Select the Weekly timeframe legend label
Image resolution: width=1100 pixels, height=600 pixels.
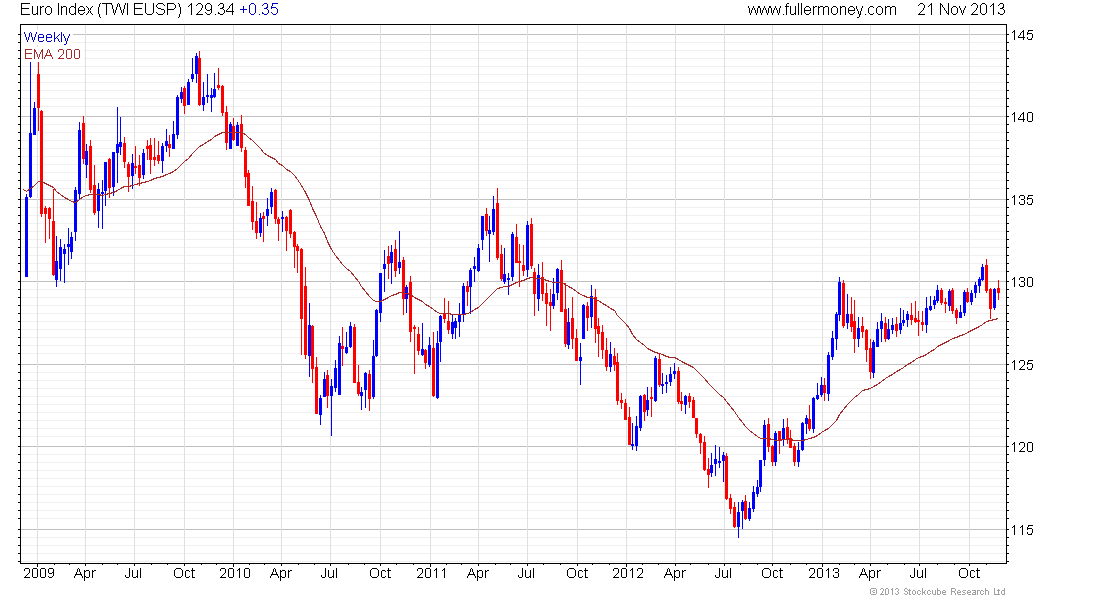tap(47, 37)
